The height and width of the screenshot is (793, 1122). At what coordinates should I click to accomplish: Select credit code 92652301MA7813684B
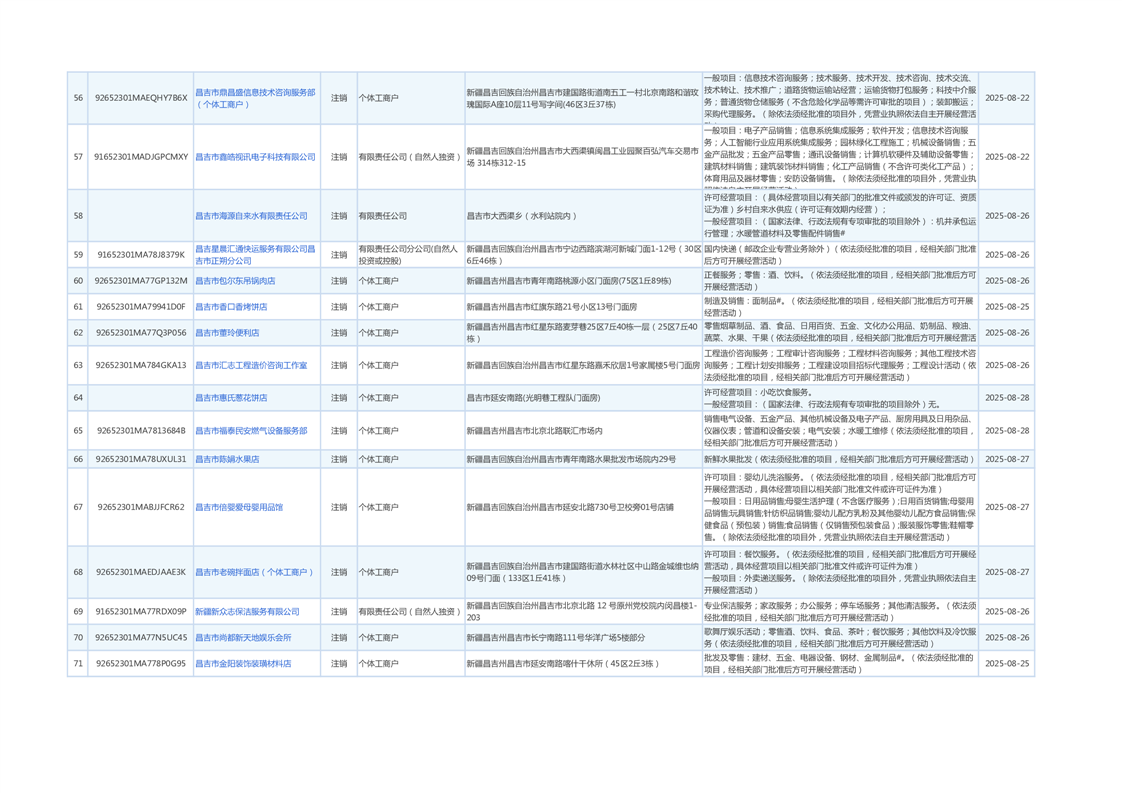141,431
